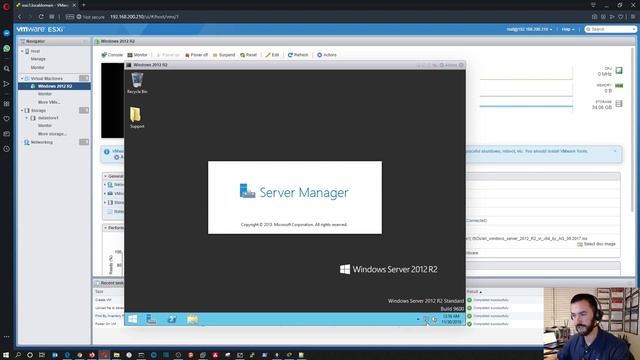Collapse the Virtual Machines tree node

(22, 78)
